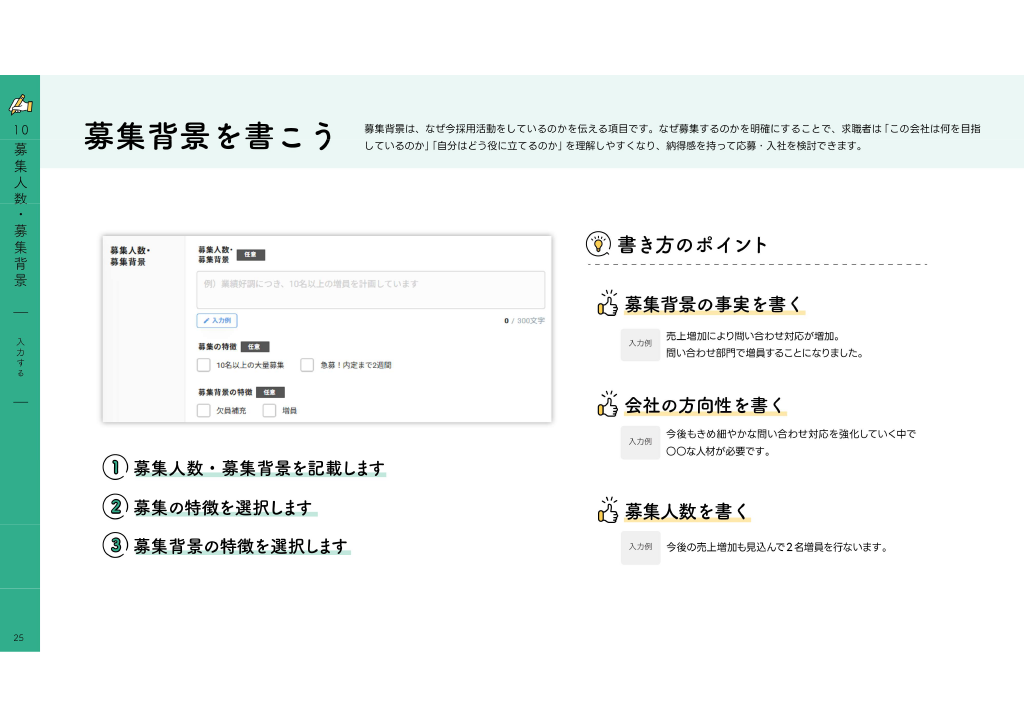Click the 募集背景を書こう page heading
This screenshot has height=726, width=1024.
click(210, 136)
